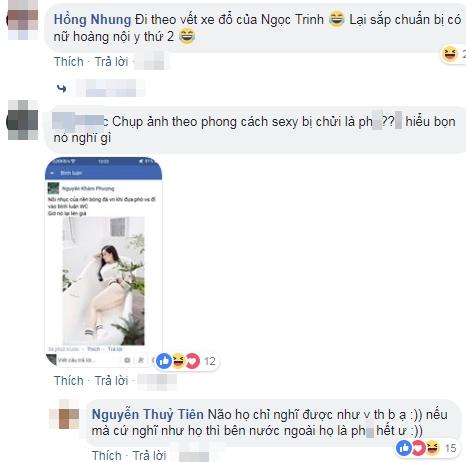Click Trả lời under the attached screenshot comment
Image resolution: width=466 pixels, height=462 pixels.
point(111,380)
